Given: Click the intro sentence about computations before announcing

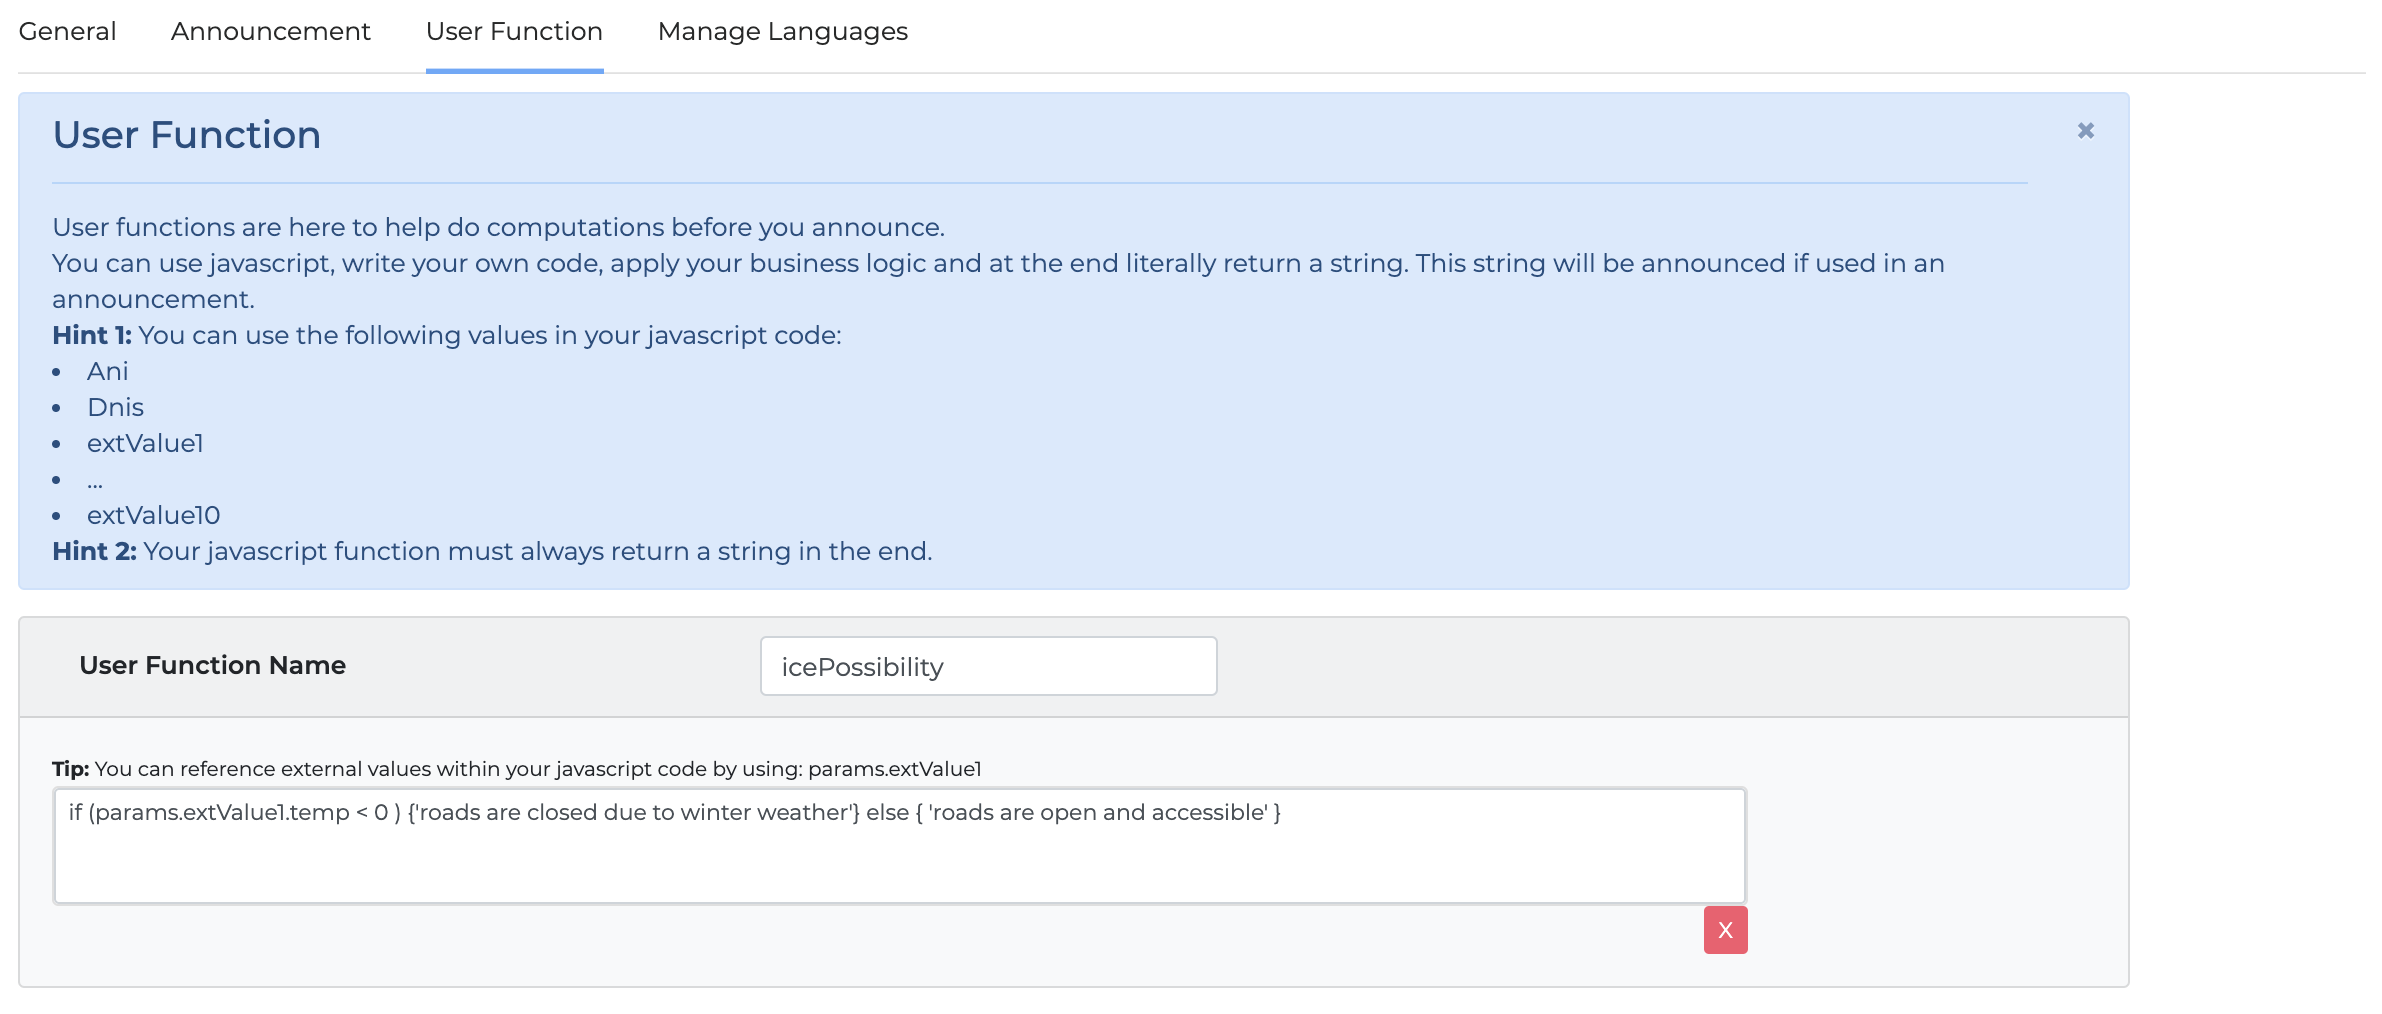Looking at the screenshot, I should [498, 228].
